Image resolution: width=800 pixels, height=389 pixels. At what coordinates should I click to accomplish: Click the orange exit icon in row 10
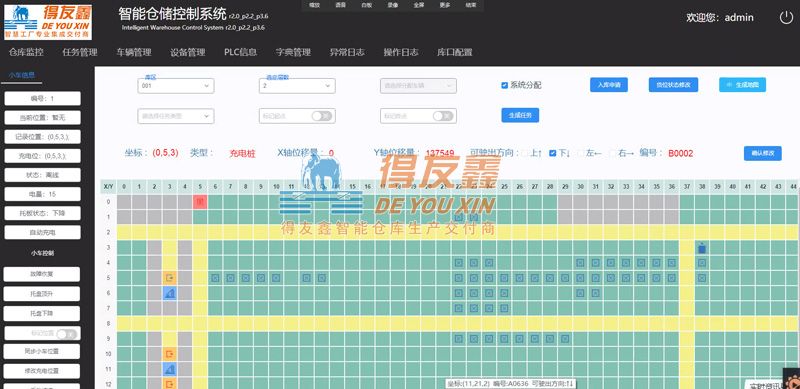170,354
